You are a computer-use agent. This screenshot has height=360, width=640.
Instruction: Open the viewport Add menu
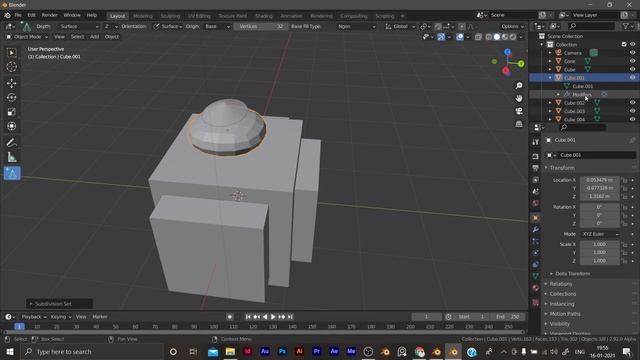coord(94,37)
